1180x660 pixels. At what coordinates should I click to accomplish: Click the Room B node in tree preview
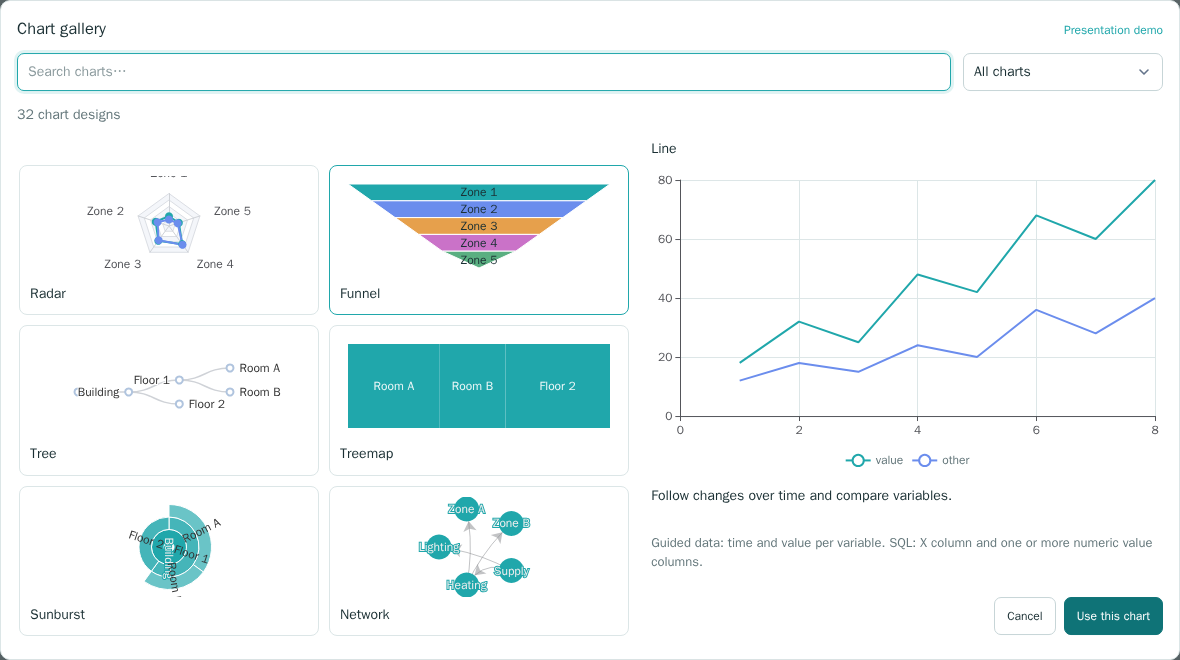pyautogui.click(x=230, y=392)
